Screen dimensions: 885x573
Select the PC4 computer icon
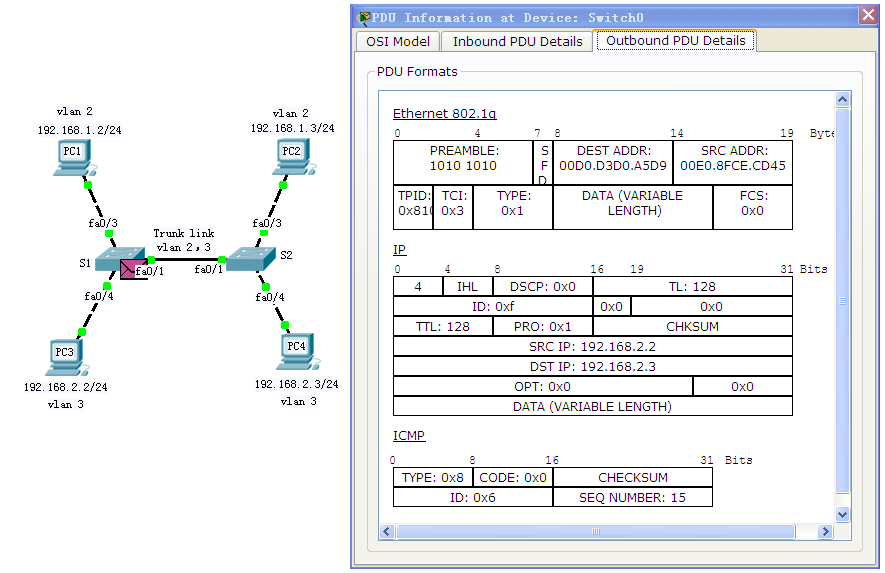297,349
